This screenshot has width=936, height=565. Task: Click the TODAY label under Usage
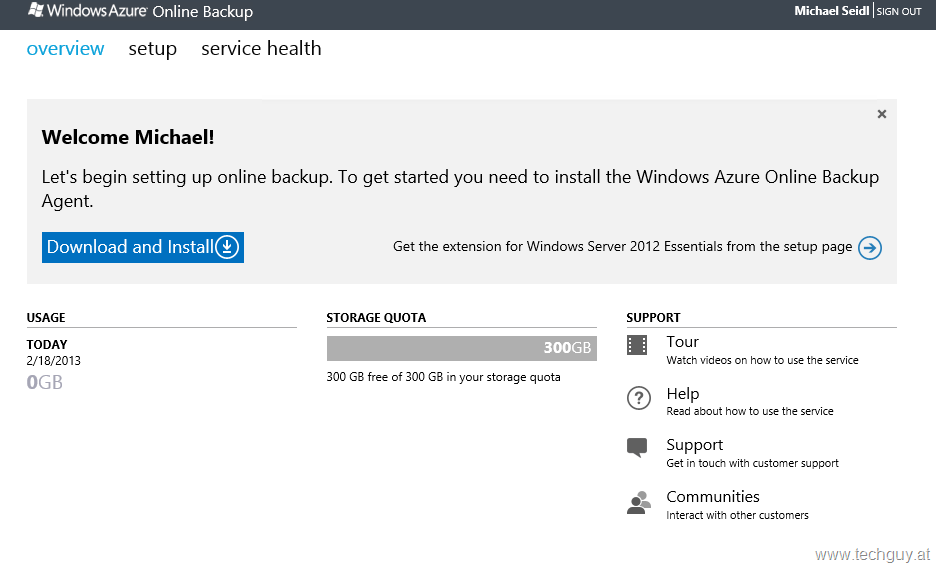point(47,345)
